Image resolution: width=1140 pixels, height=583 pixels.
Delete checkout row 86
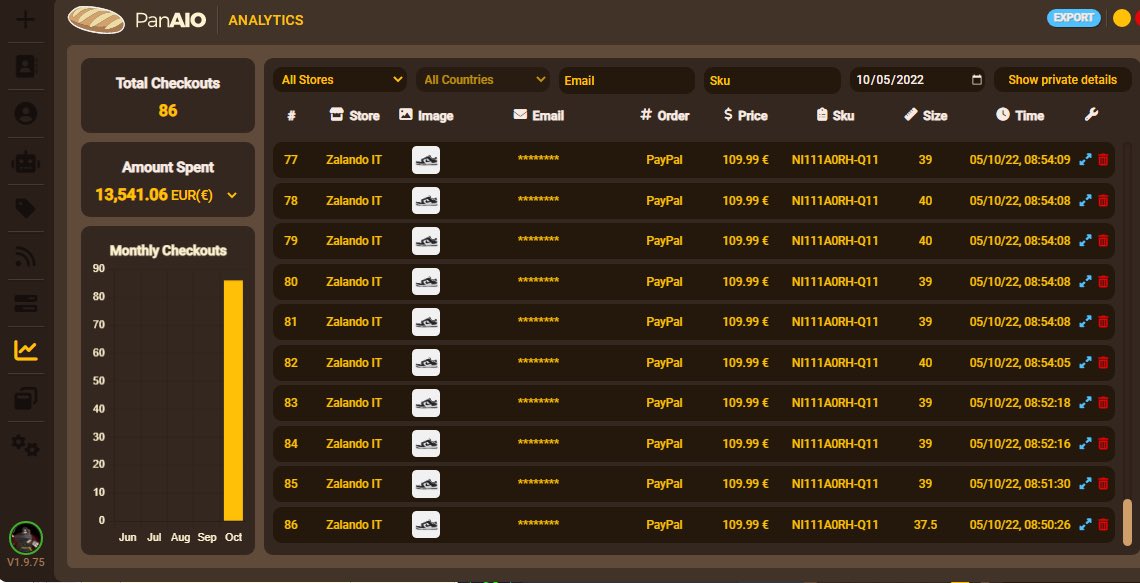pyautogui.click(x=1103, y=524)
